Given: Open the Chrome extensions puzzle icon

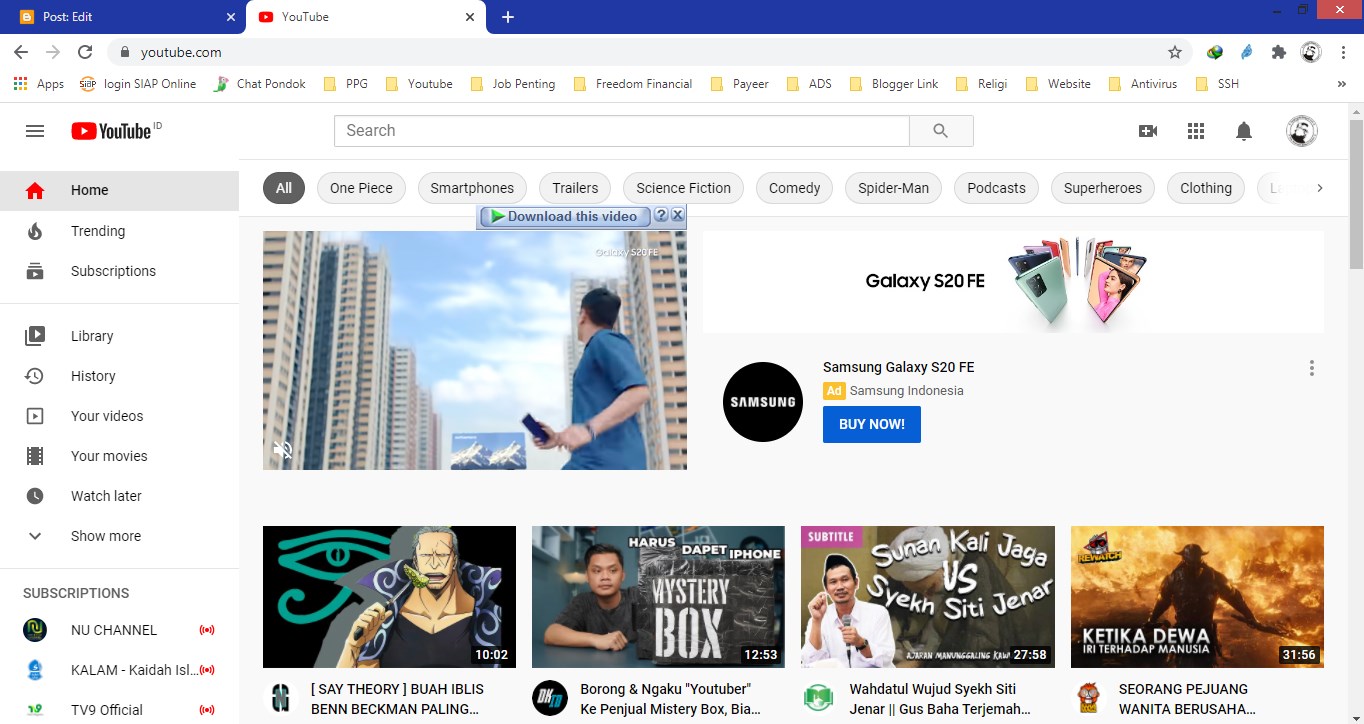Looking at the screenshot, I should [x=1278, y=52].
